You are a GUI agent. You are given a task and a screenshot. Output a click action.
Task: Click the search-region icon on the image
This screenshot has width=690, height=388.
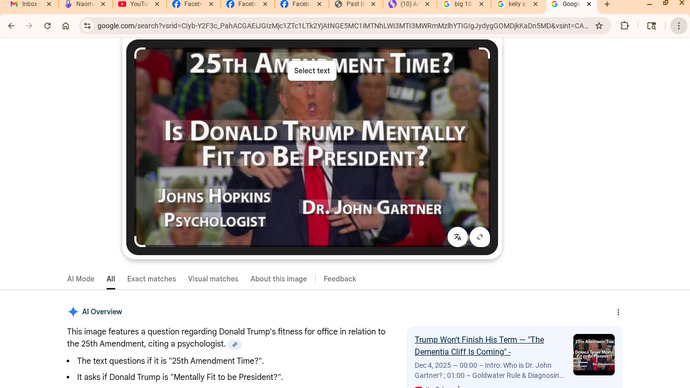(480, 237)
